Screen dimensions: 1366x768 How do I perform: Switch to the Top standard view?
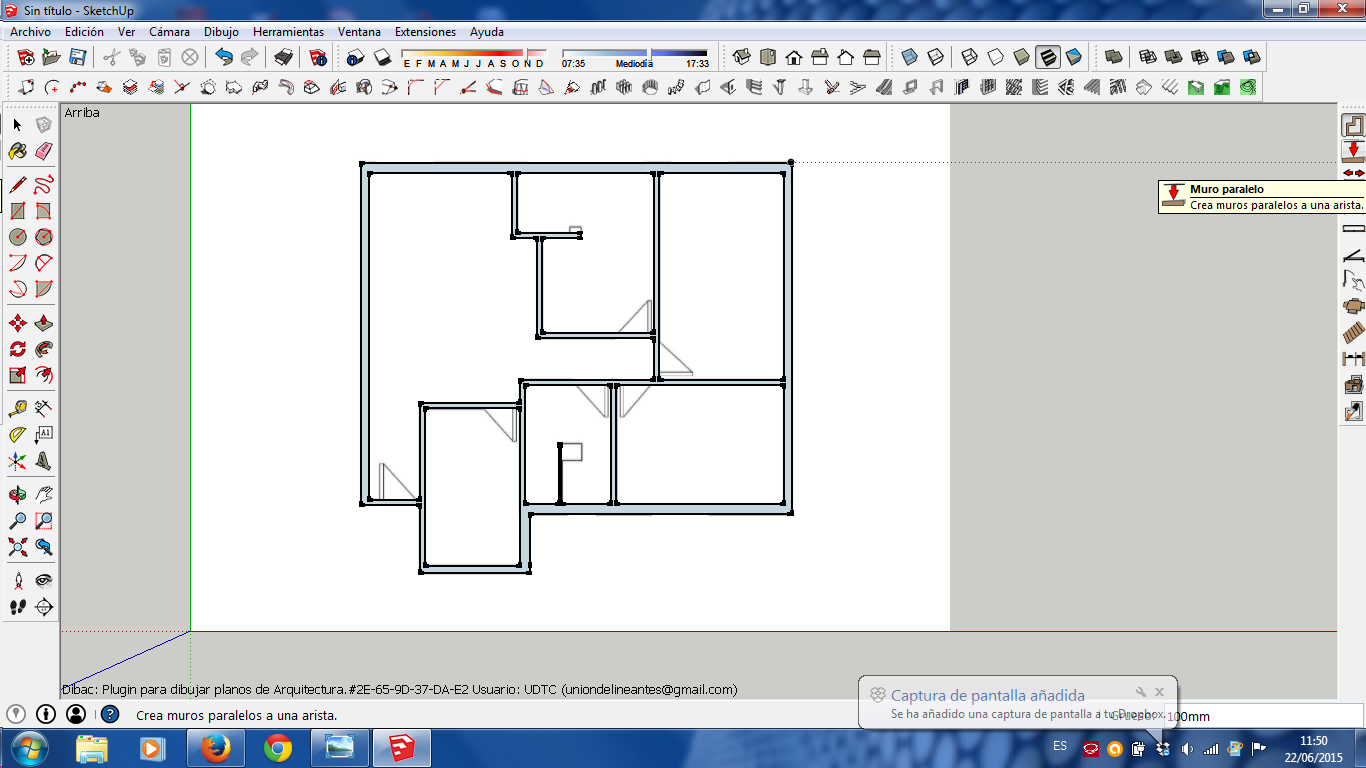tap(767, 57)
